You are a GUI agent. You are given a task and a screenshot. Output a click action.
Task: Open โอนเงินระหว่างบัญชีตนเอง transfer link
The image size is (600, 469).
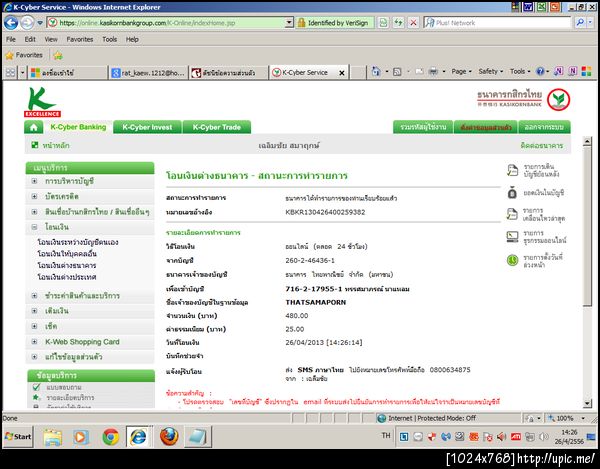tap(78, 242)
